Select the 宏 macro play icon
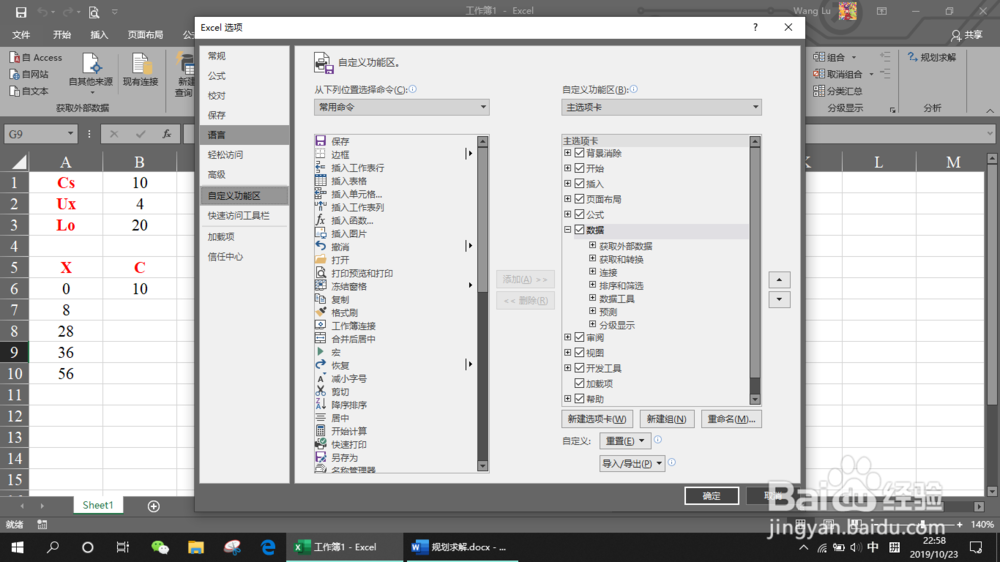The height and width of the screenshot is (562, 1000). point(321,352)
